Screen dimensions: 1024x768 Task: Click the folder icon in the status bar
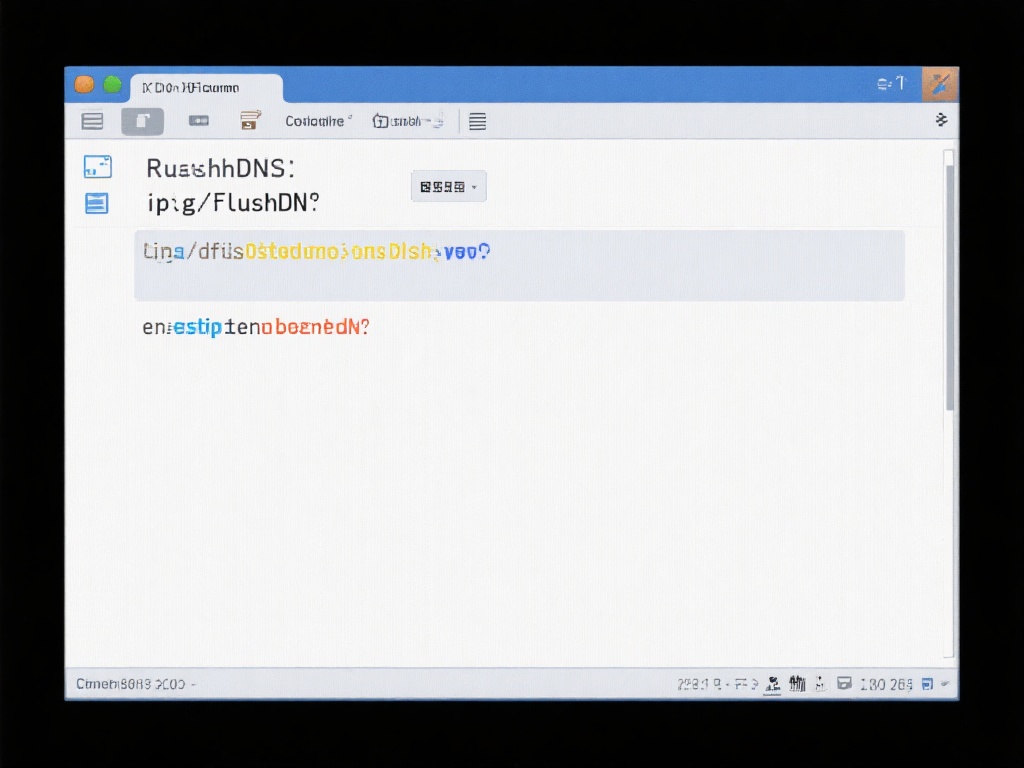coord(843,683)
